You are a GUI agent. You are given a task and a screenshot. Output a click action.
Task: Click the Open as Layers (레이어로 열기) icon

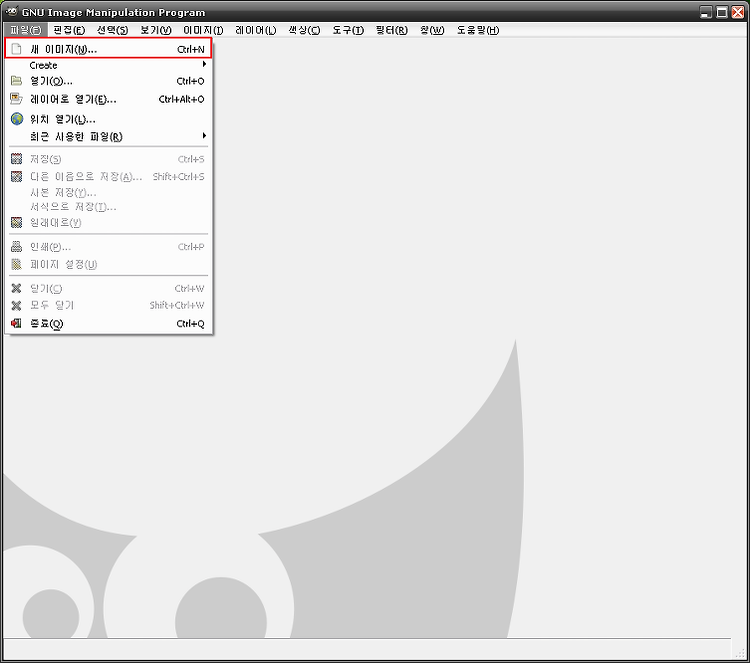coord(16,99)
